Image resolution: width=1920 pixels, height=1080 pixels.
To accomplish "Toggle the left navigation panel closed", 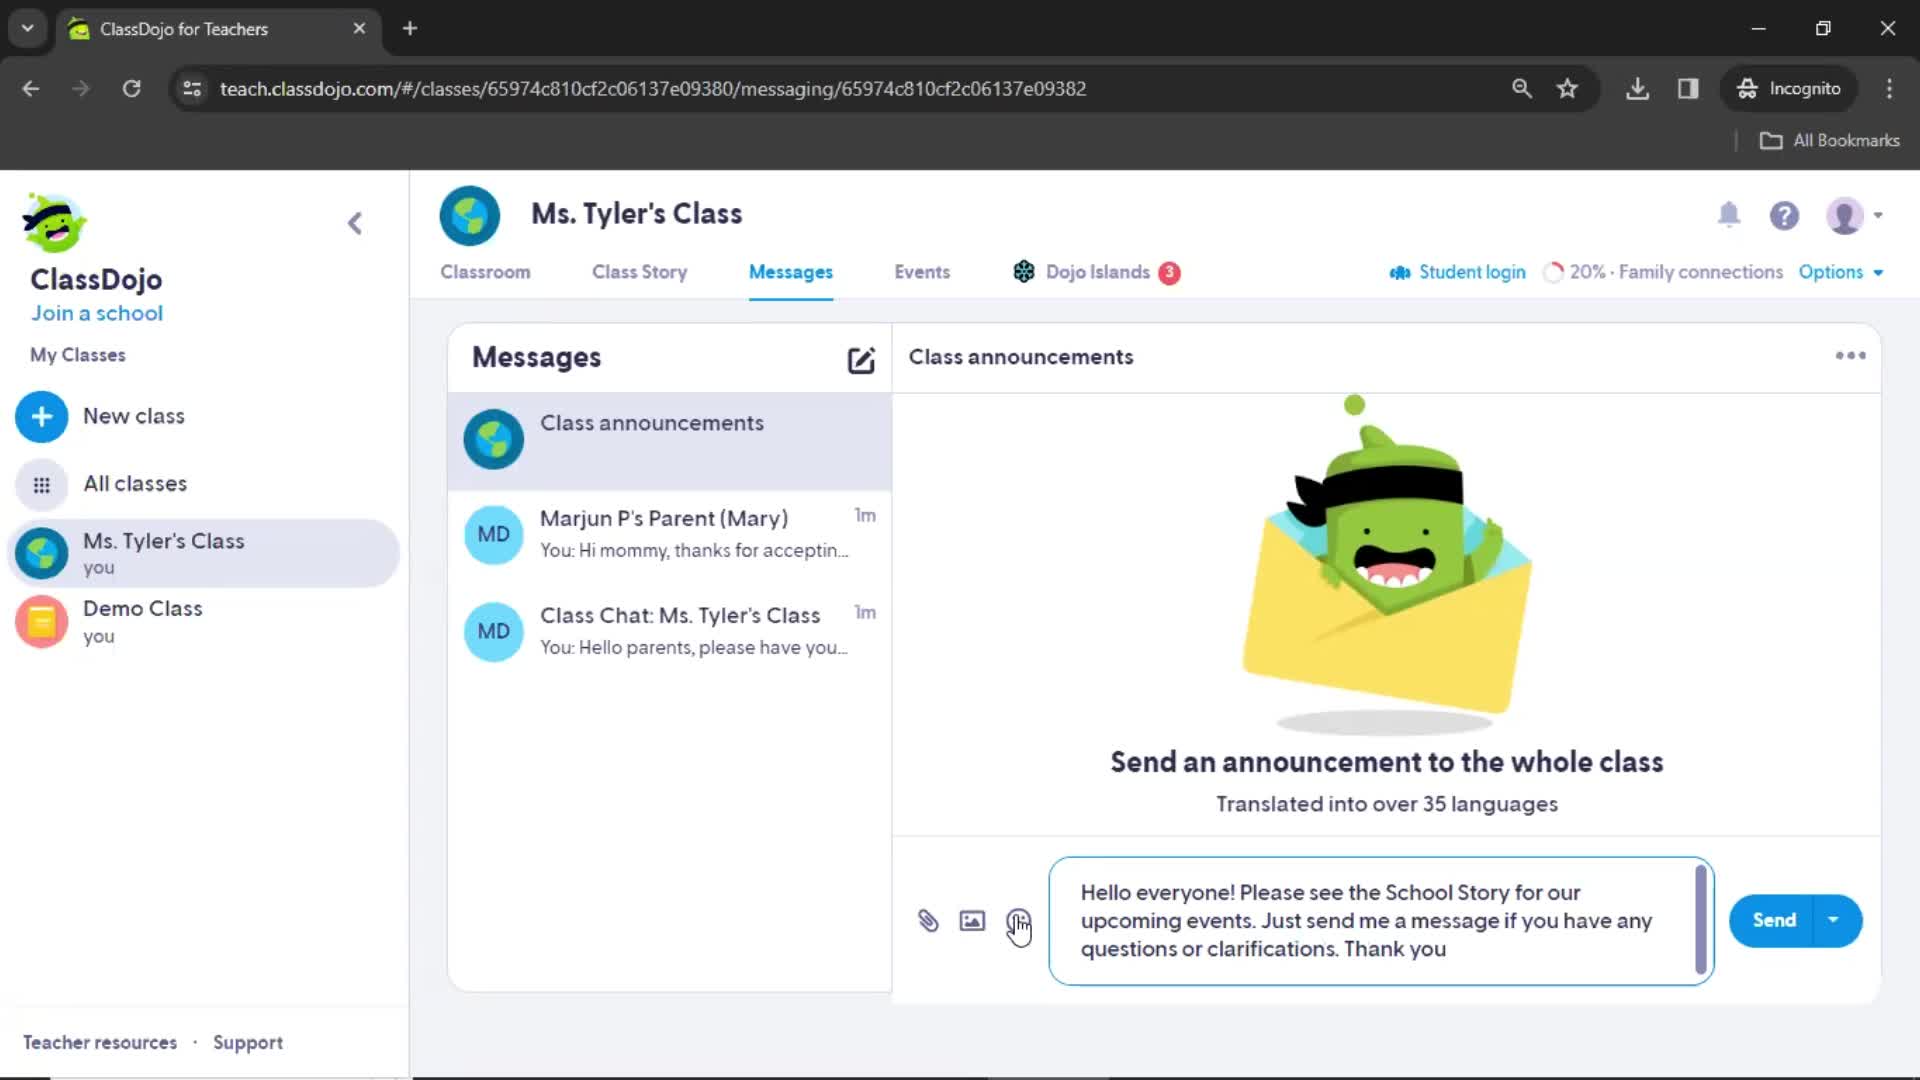I will pos(356,224).
